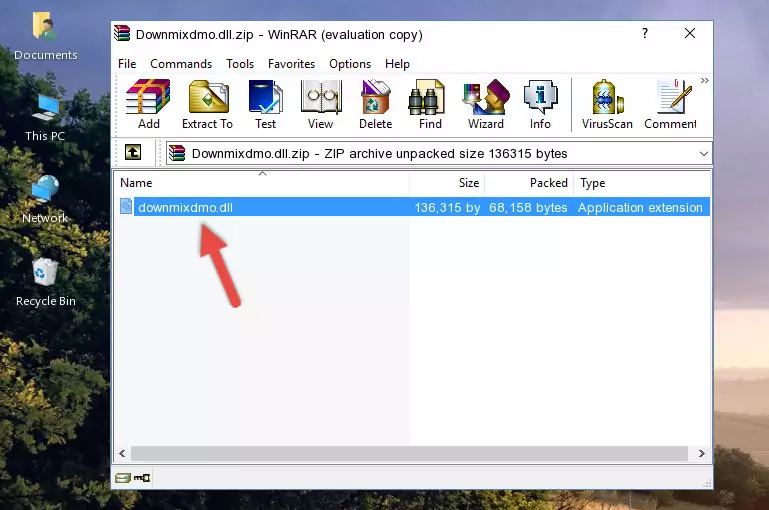Click the WinRAR title bar app icon
The width and height of the screenshot is (769, 510).
point(122,34)
